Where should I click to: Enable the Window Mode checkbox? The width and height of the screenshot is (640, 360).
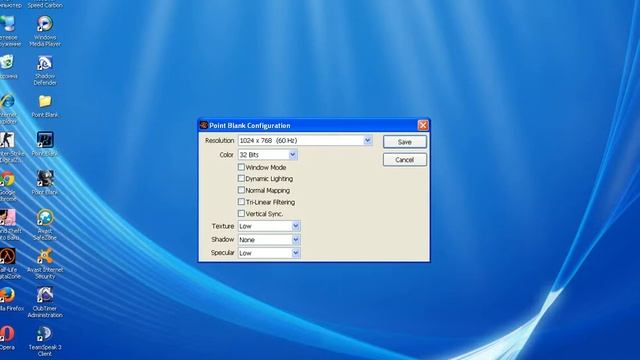click(x=241, y=167)
